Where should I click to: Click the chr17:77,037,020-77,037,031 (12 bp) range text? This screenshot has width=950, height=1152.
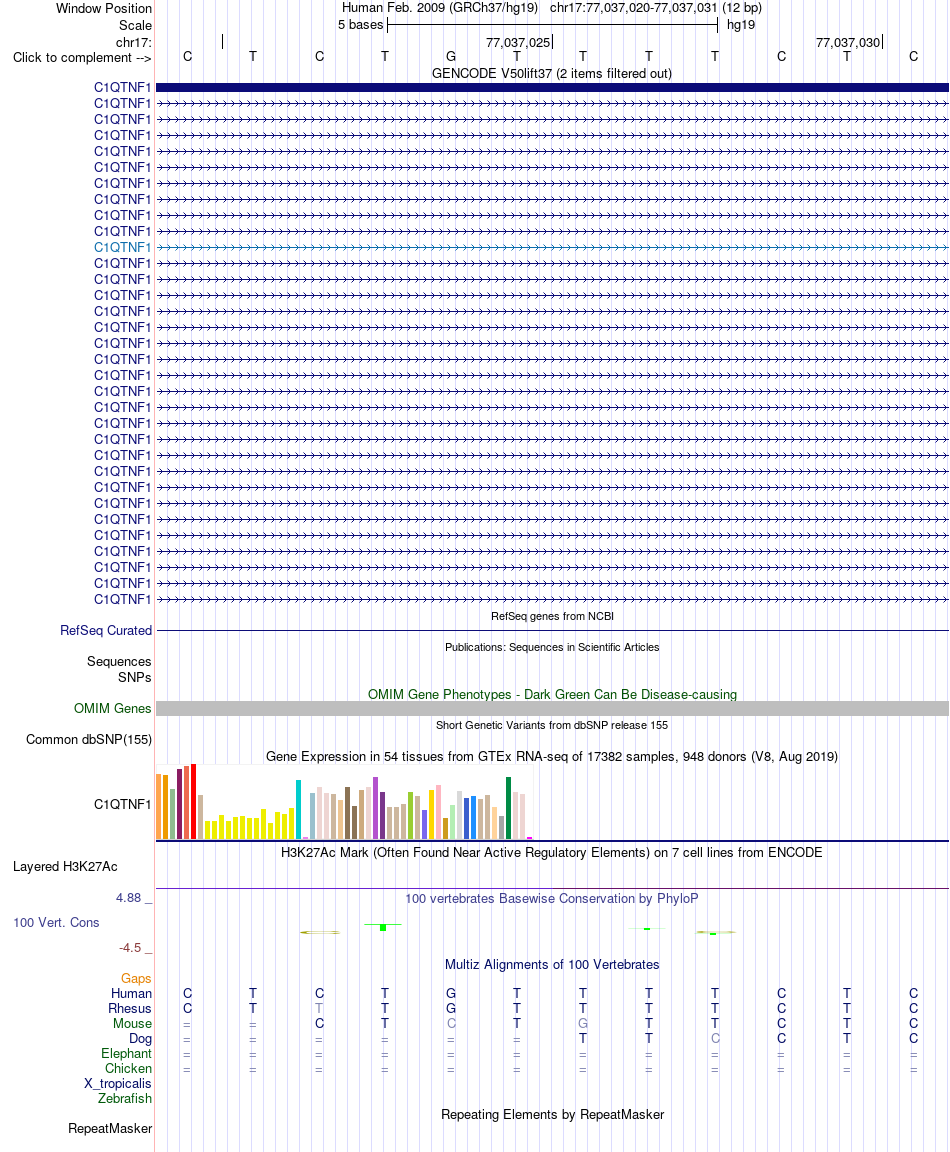tap(655, 7)
